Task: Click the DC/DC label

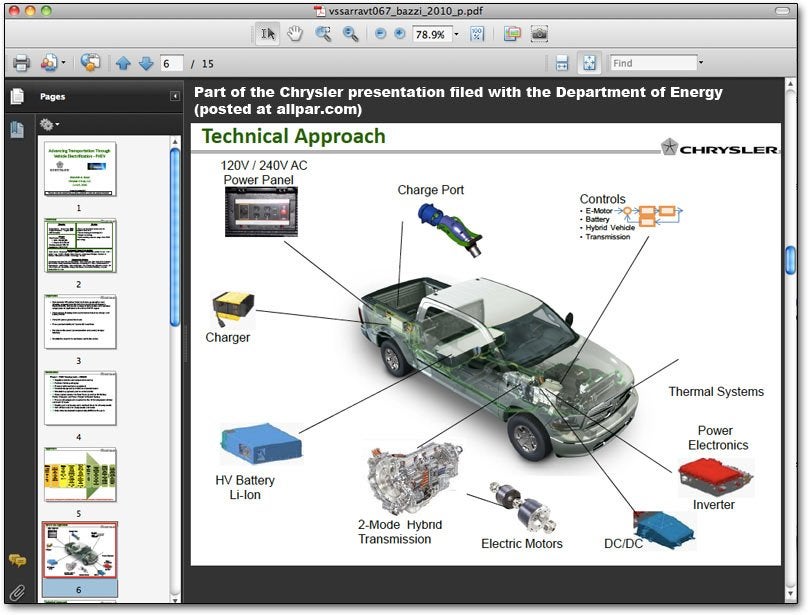Action: click(x=623, y=544)
